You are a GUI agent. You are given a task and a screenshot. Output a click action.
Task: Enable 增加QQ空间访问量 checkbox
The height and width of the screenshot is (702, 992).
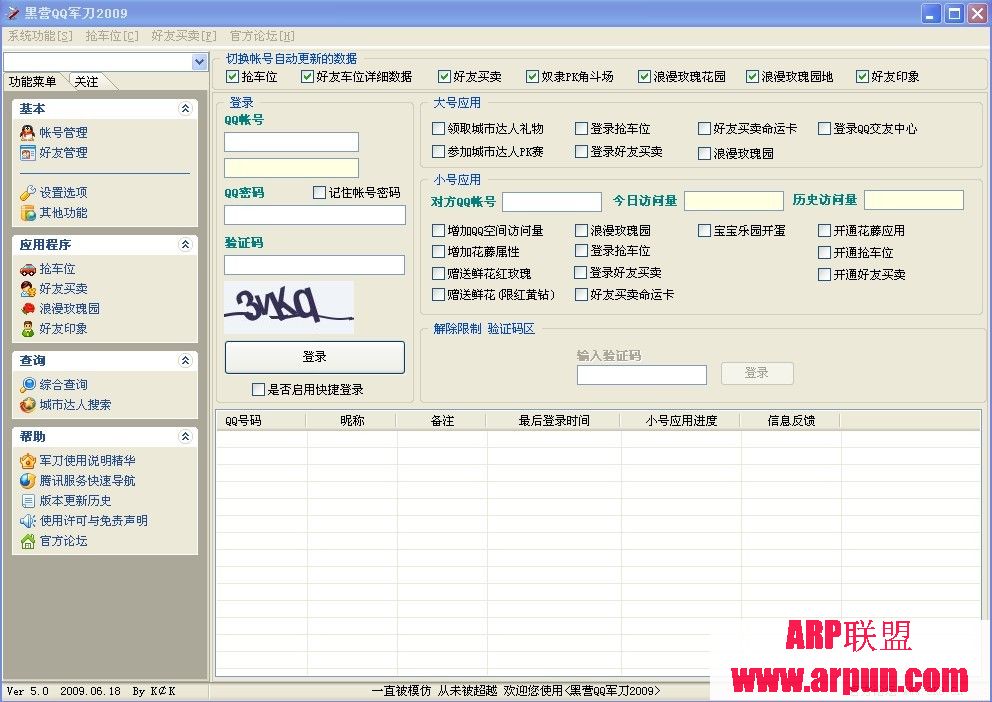click(438, 230)
